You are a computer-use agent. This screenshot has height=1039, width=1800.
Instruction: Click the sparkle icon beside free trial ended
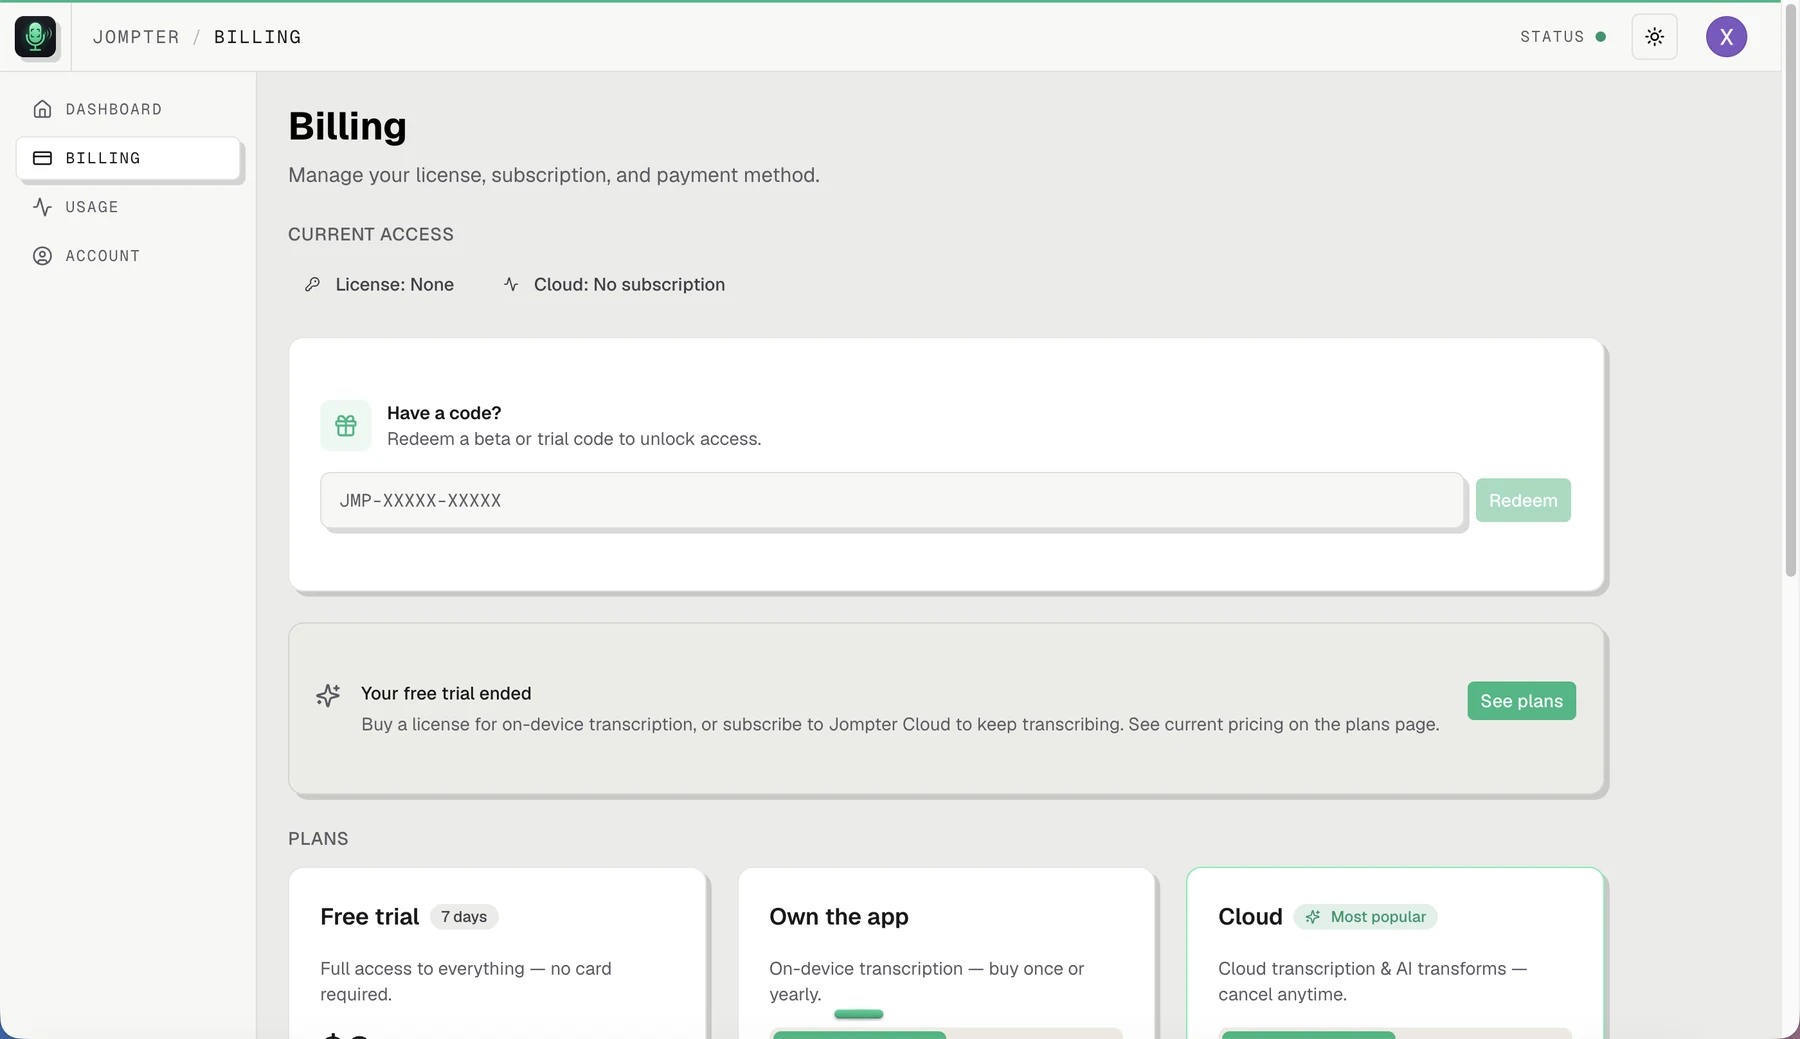point(328,695)
